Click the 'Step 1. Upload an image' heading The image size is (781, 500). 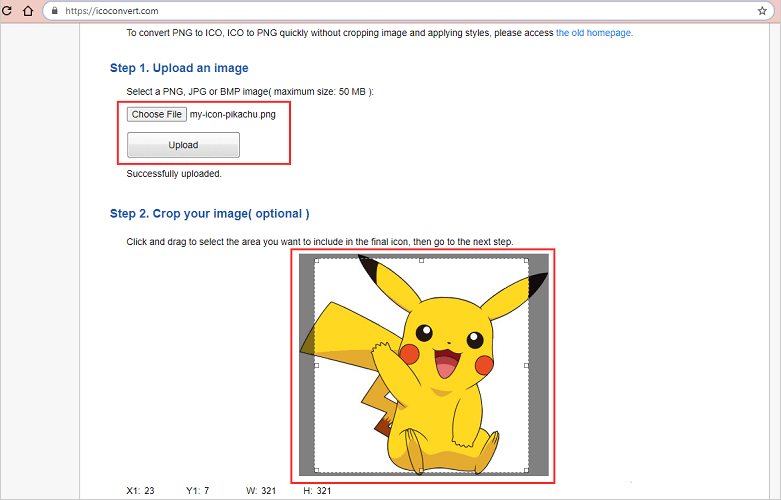click(x=179, y=68)
